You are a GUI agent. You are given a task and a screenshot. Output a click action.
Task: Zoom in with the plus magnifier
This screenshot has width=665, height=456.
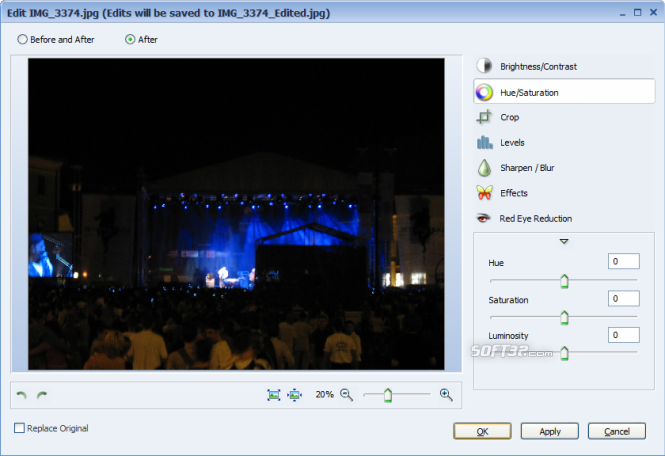446,395
